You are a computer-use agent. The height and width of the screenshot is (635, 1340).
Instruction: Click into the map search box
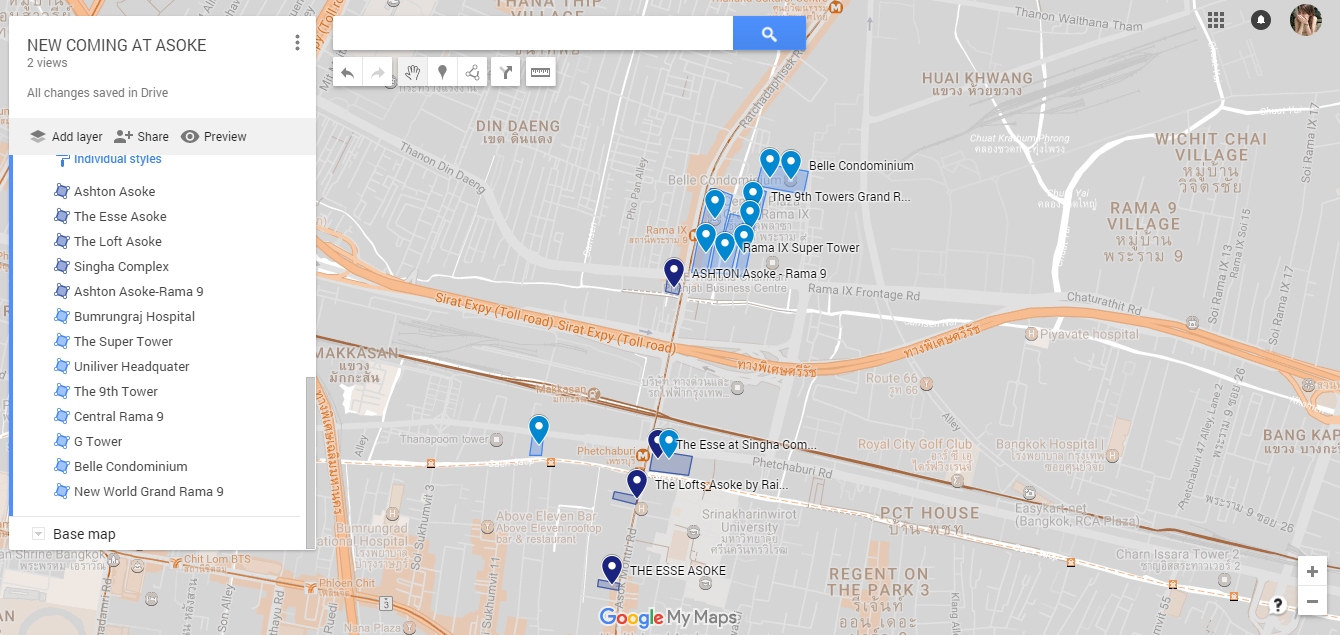533,34
